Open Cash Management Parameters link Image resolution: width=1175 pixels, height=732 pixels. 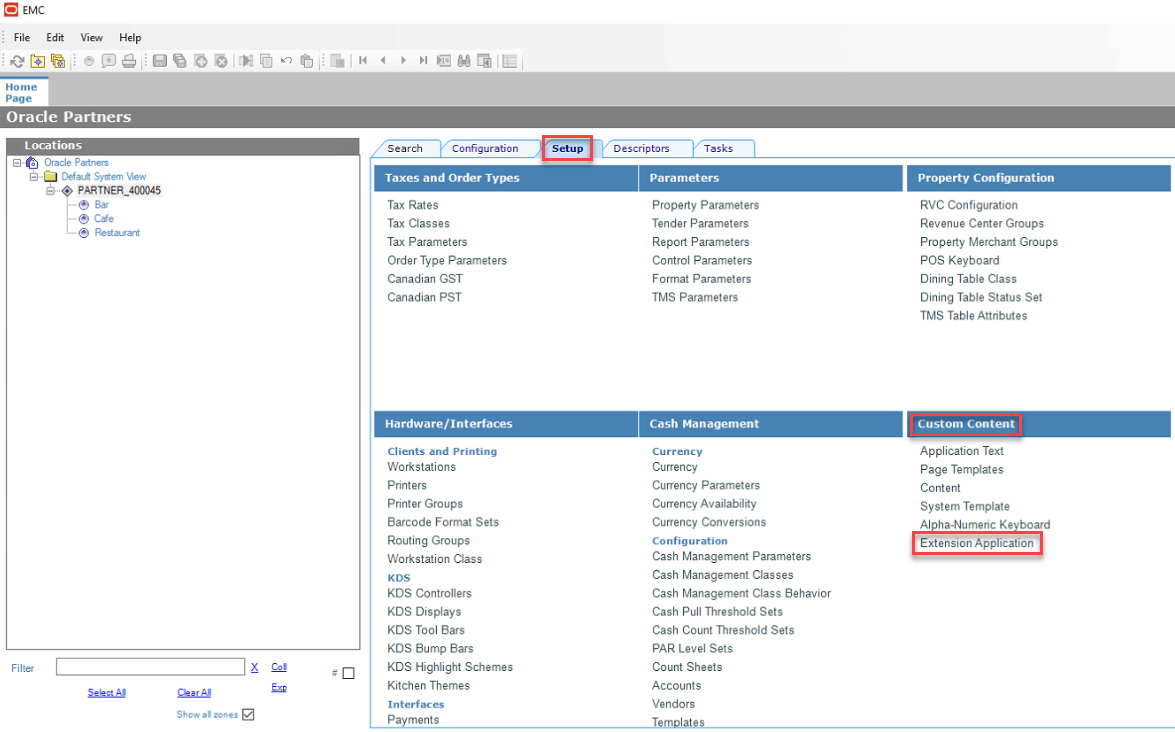point(731,557)
